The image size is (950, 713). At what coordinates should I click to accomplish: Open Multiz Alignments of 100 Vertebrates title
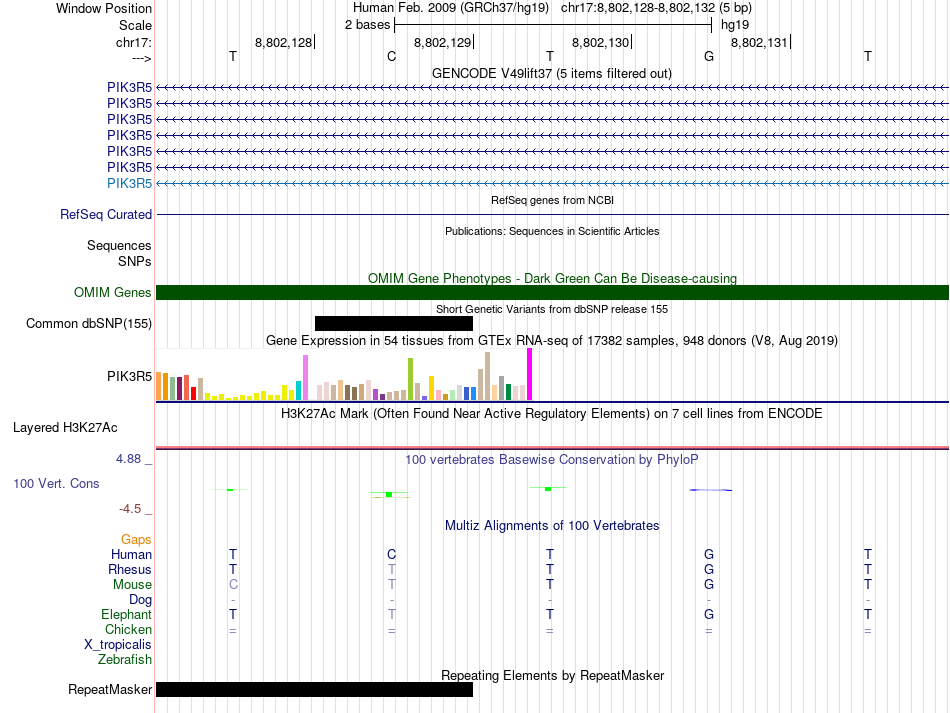point(552,525)
